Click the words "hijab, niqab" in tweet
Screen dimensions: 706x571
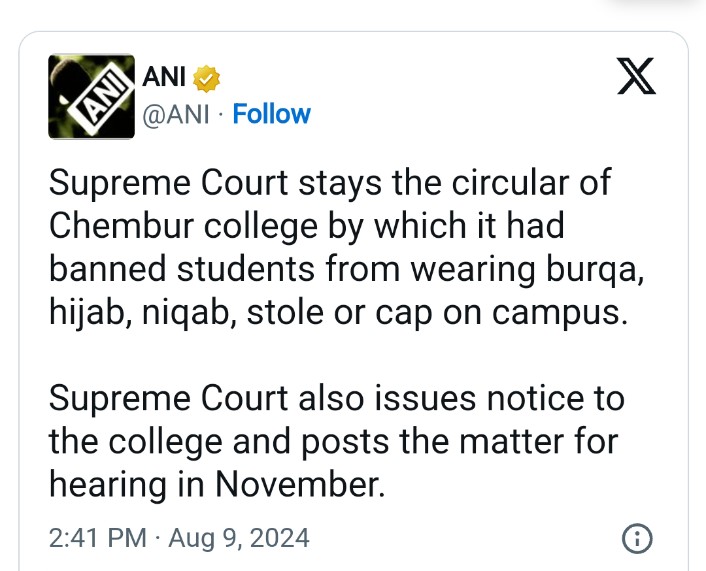click(x=143, y=313)
